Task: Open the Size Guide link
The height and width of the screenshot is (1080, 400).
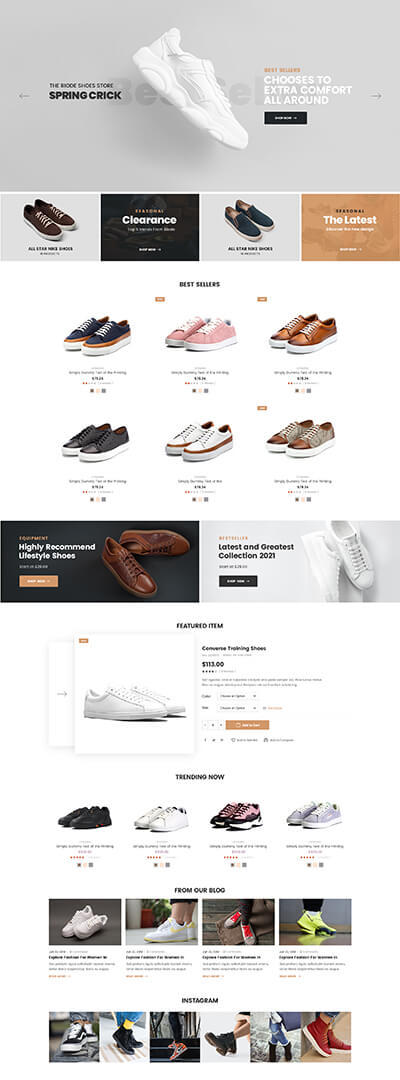Action: coord(272,708)
